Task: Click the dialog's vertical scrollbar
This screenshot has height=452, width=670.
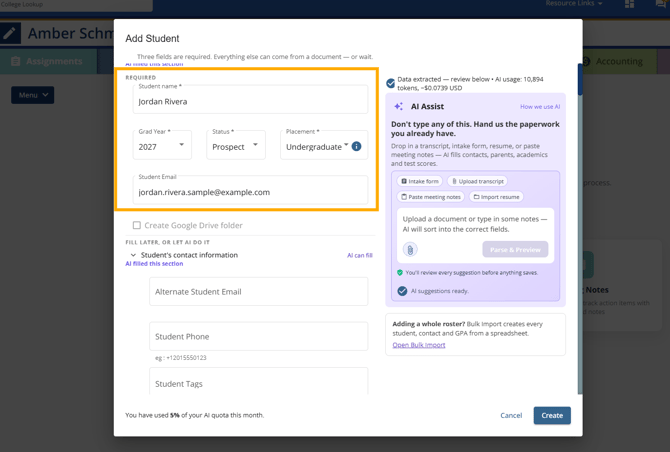Action: pyautogui.click(x=580, y=229)
